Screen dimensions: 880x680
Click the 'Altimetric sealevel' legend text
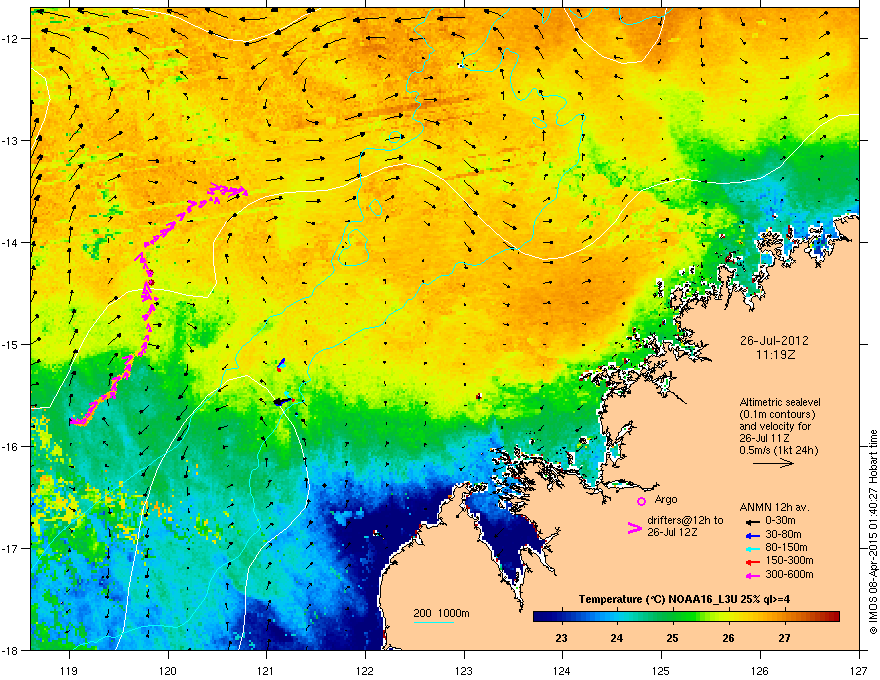780,402
